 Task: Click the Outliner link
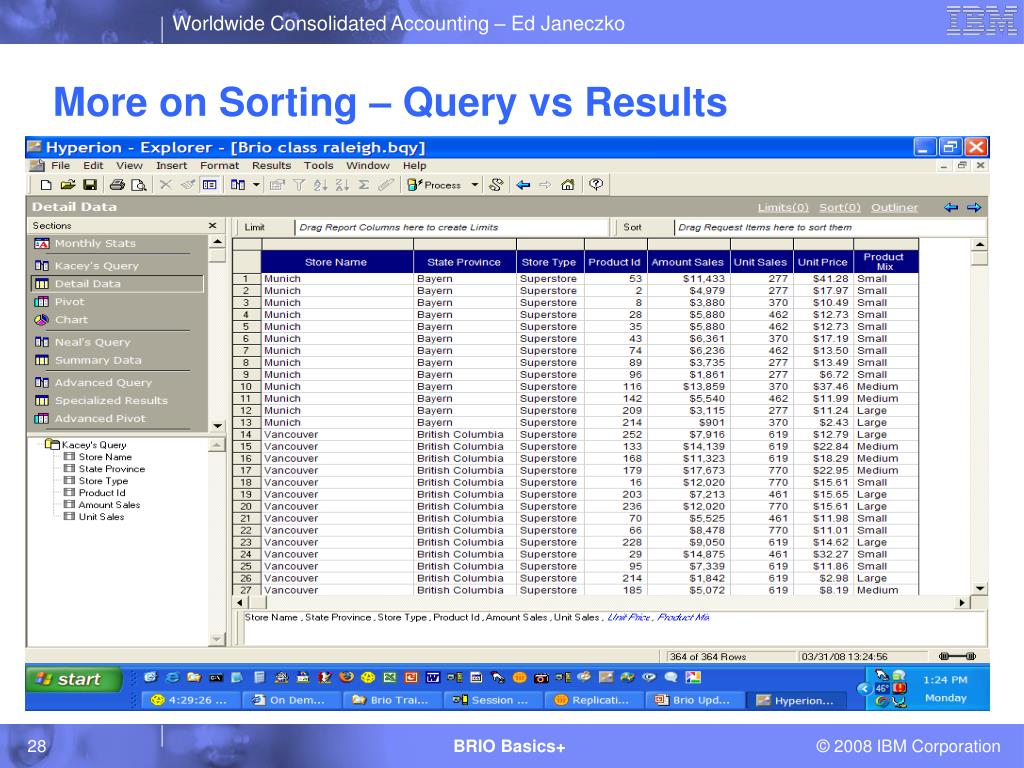894,208
